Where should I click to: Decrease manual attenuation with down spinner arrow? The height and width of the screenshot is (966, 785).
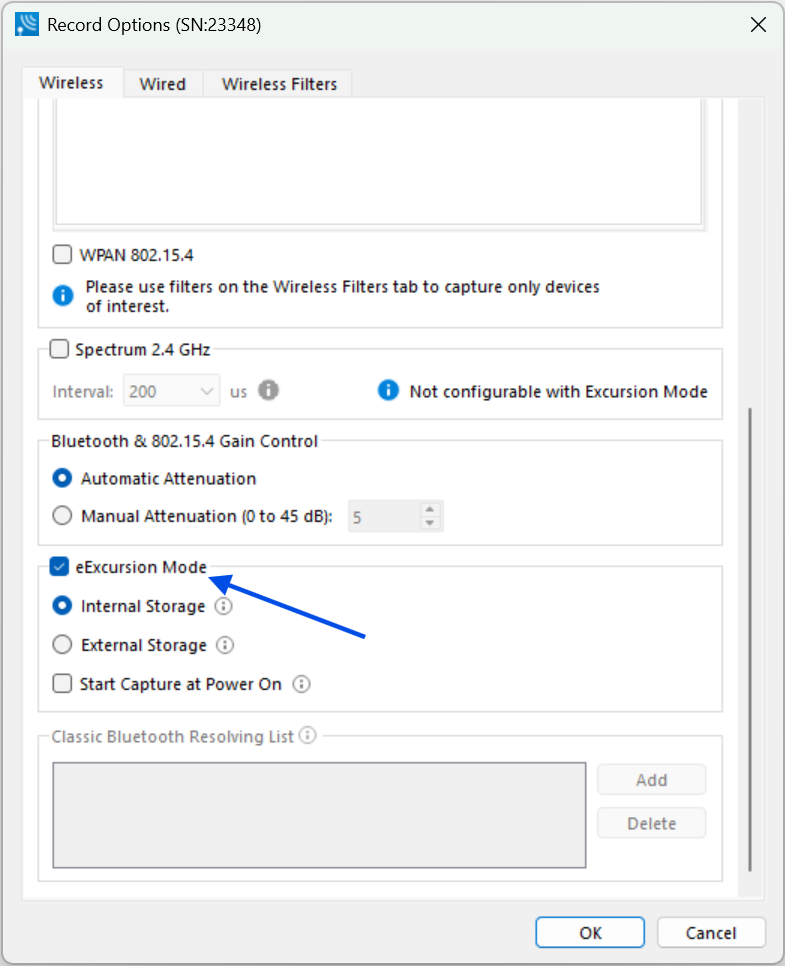(430, 523)
